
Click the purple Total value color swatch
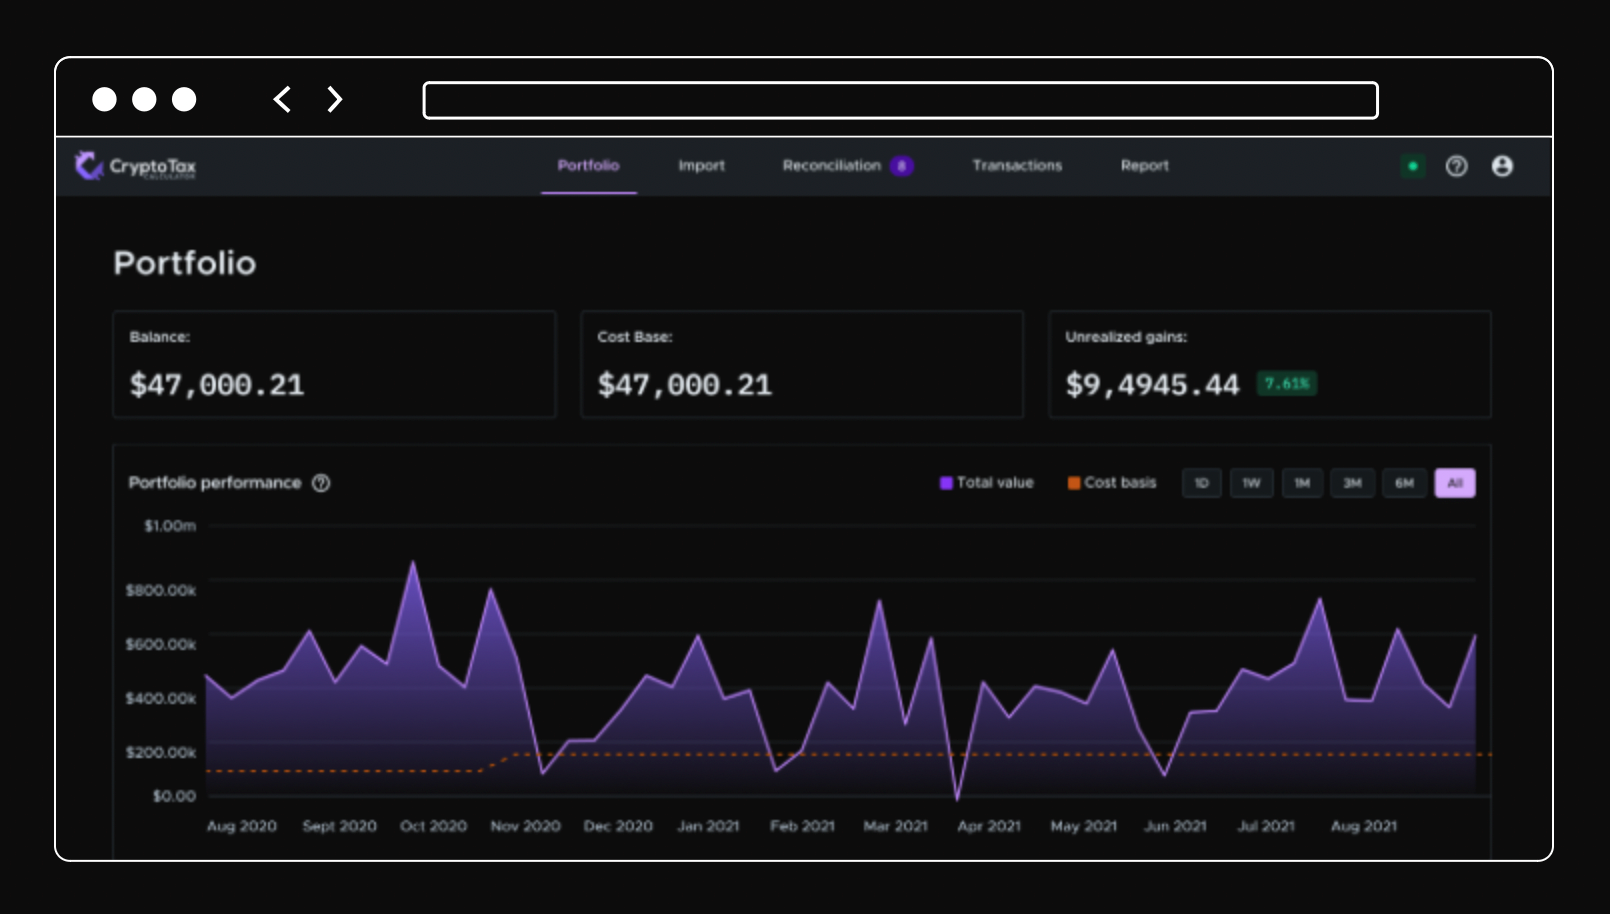[946, 483]
